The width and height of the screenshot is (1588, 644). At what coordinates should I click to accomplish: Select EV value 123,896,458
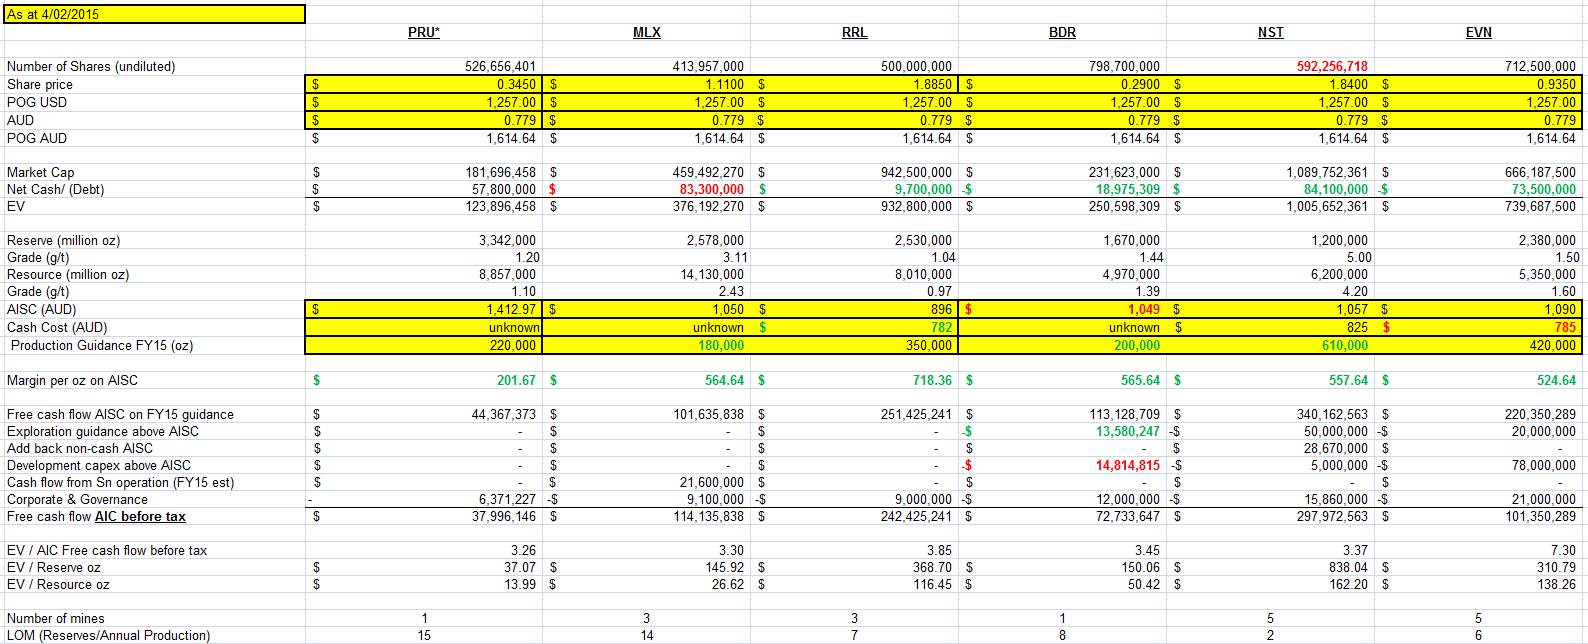[x=501, y=207]
